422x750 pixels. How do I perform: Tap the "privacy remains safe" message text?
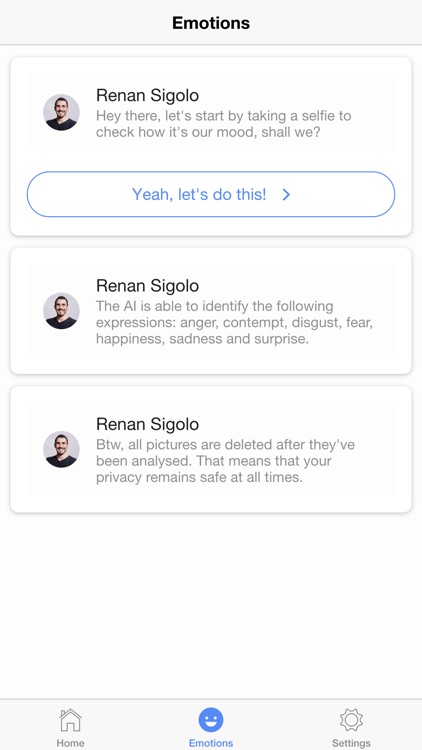coord(200,477)
